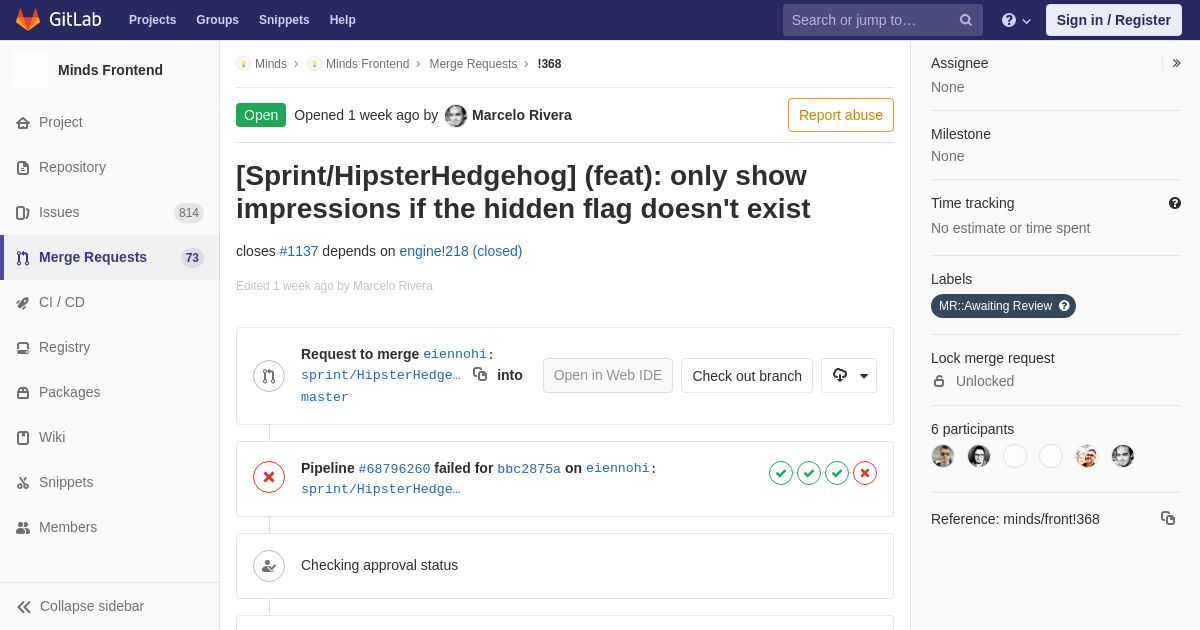
Task: Click the CI / CD rocket icon
Action: point(23,302)
